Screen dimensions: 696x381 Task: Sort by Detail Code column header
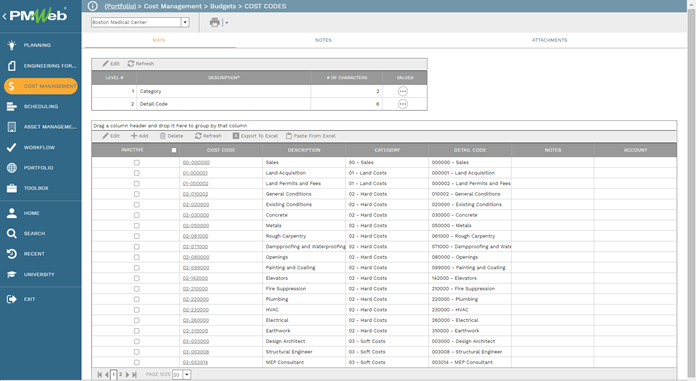point(470,150)
